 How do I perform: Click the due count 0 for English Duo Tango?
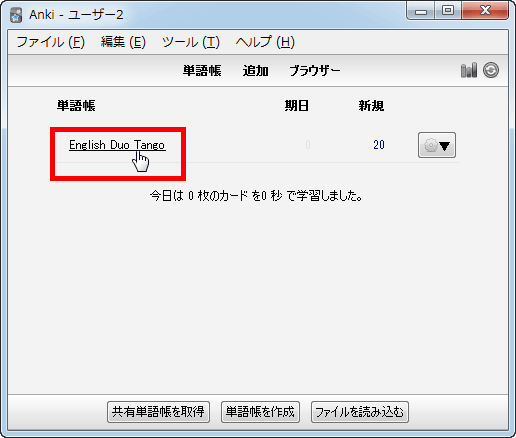pyautogui.click(x=308, y=145)
